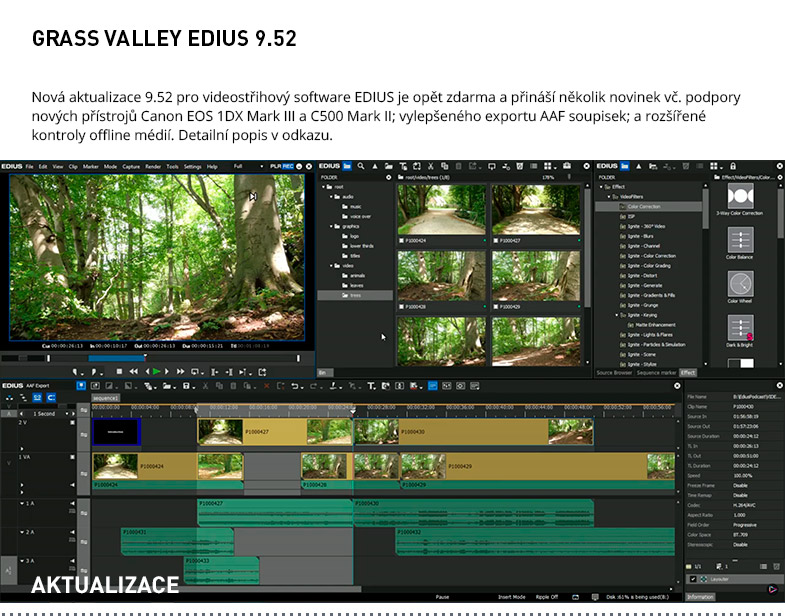Click the Play button in the player
Screen dimensions: 785x616
coord(157,372)
